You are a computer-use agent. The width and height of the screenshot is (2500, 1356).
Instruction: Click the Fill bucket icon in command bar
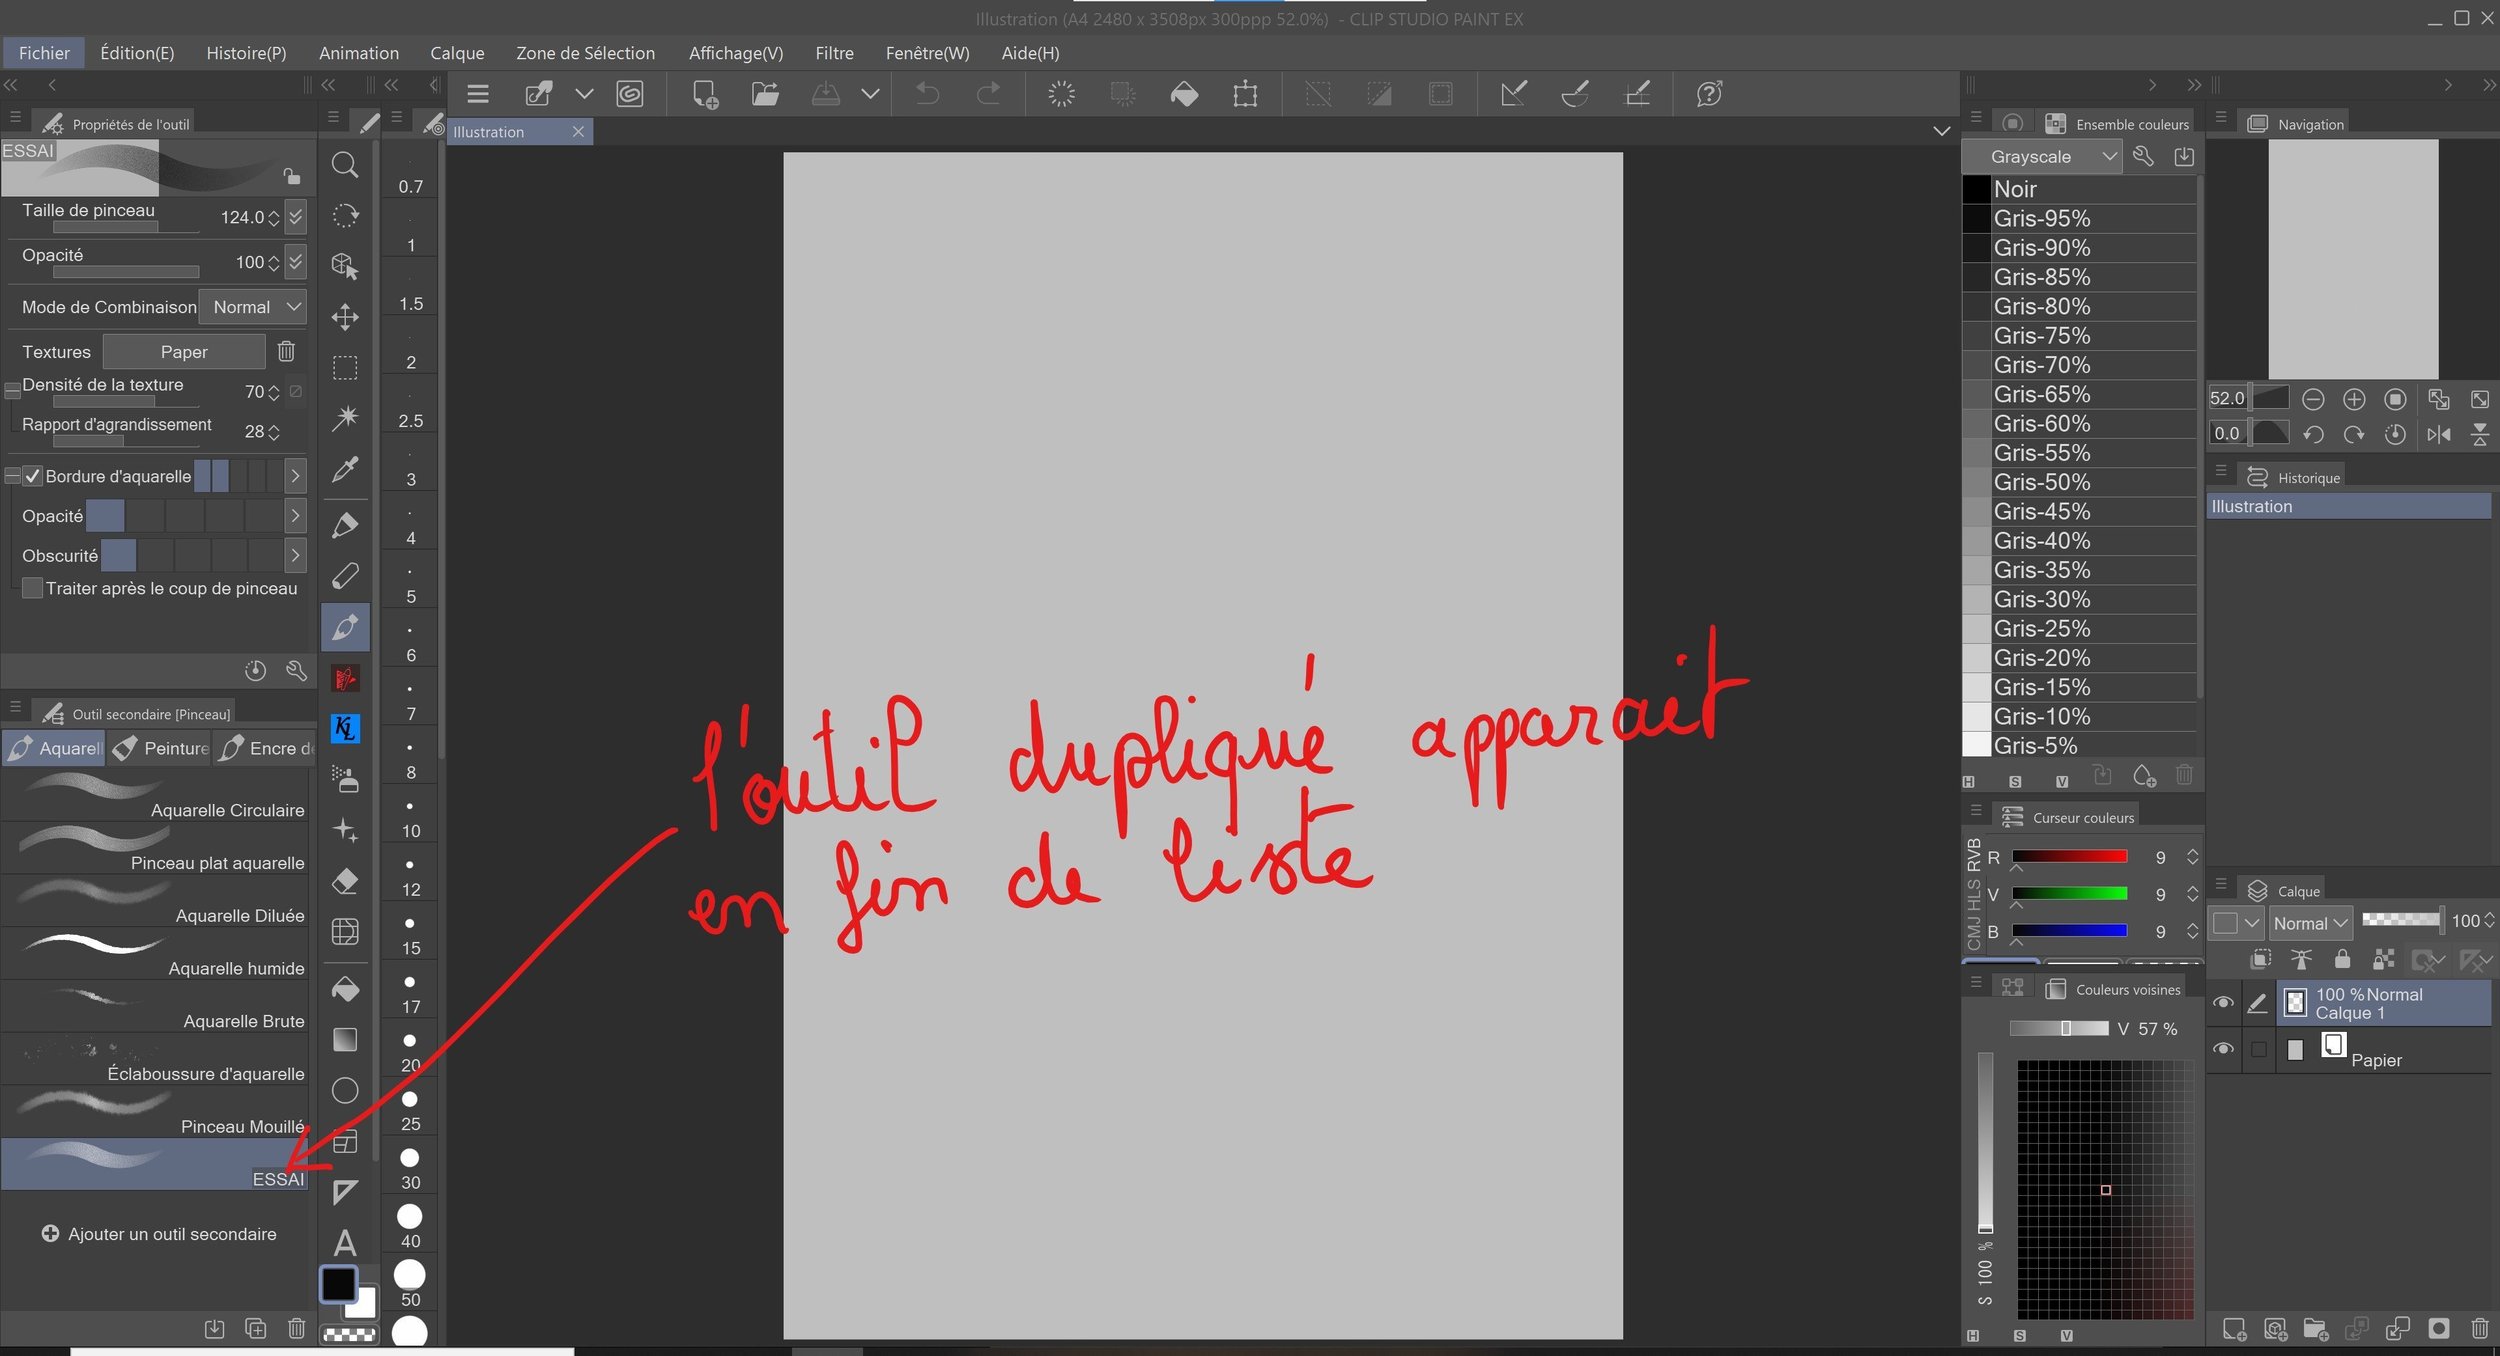1184,94
